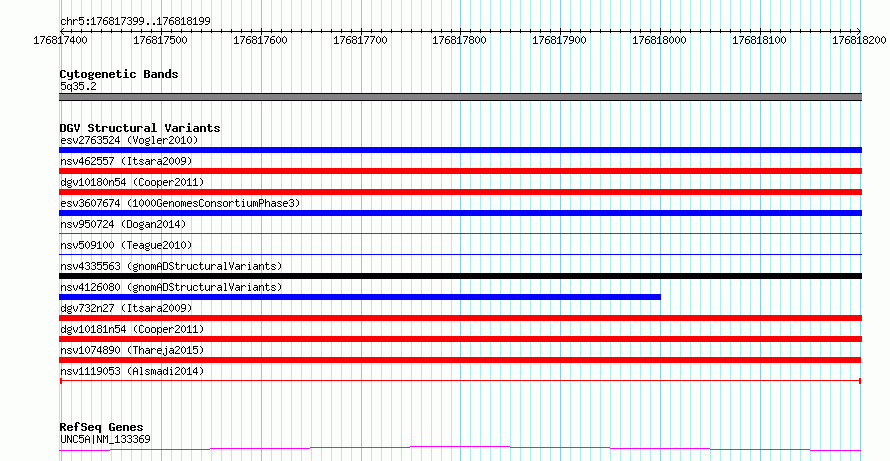Click the esv2763524 (Vogler2010) variant label
890x461 pixels.
point(128,140)
